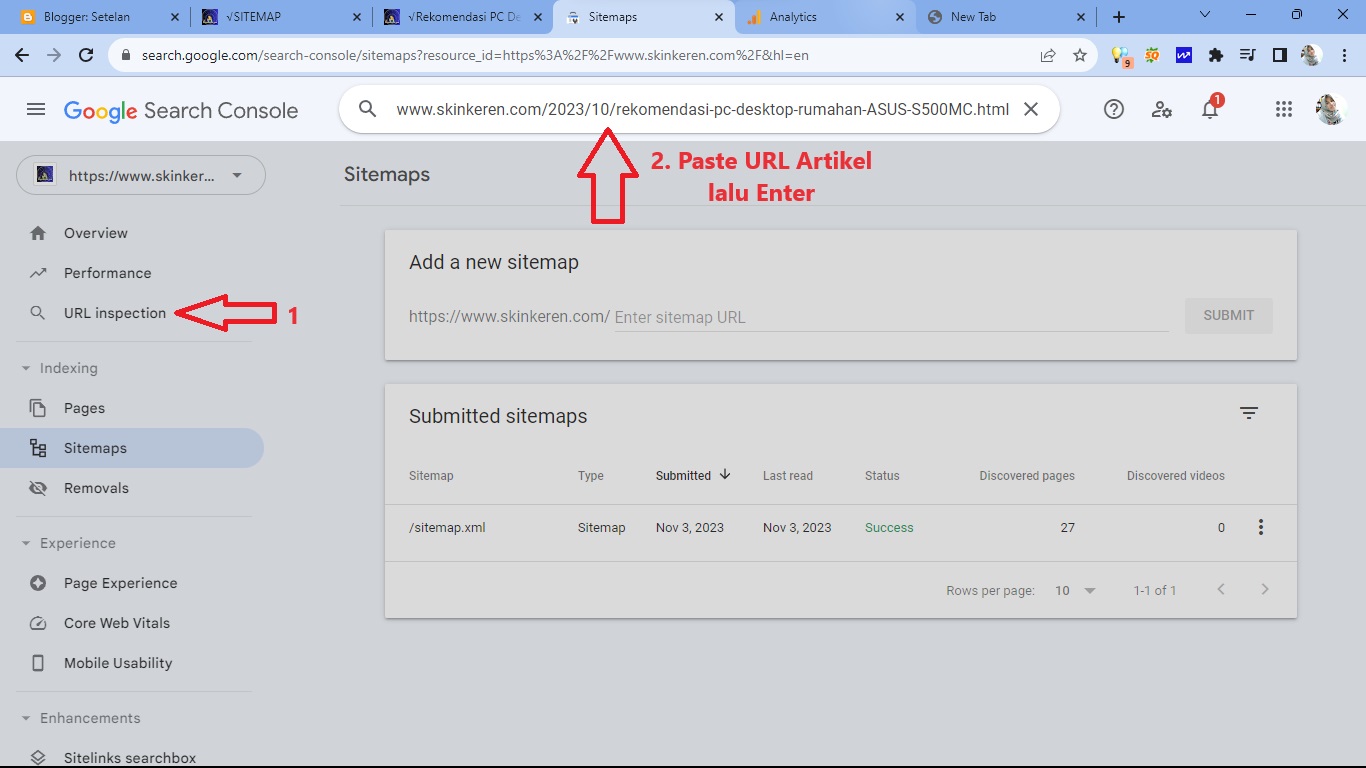Close the Analytics browser tab

click(x=900, y=17)
